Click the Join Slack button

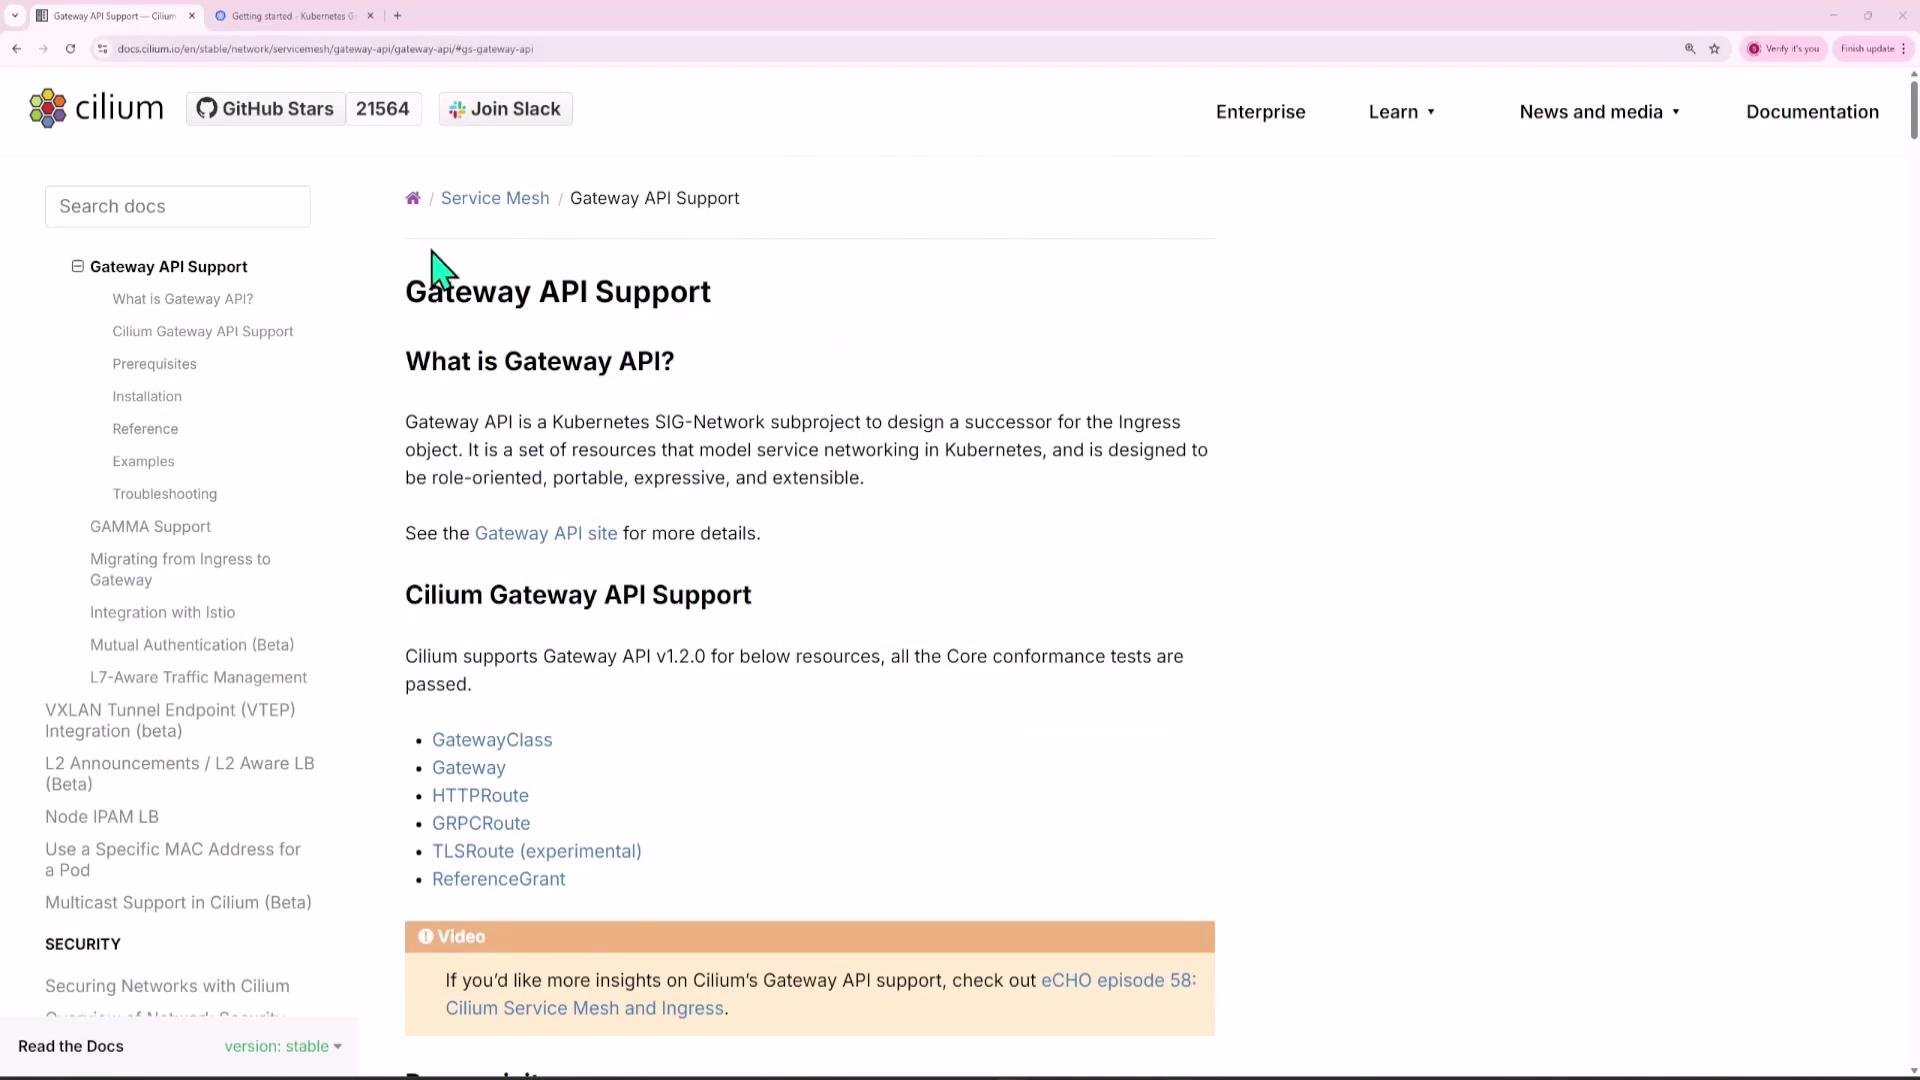pos(505,109)
